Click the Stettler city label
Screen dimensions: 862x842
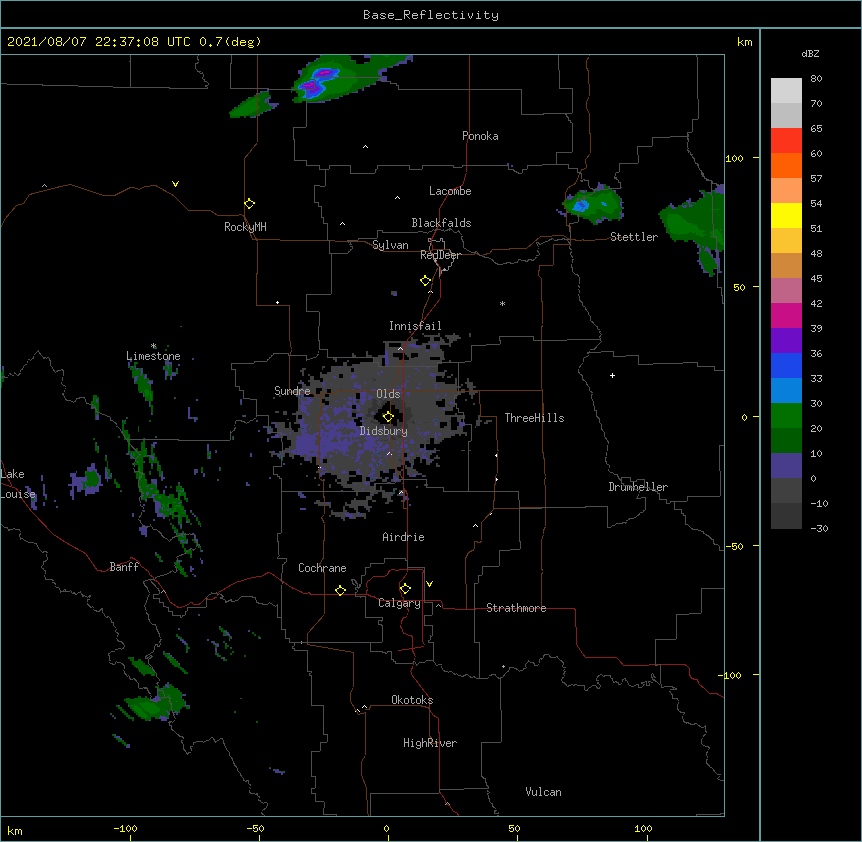click(634, 237)
